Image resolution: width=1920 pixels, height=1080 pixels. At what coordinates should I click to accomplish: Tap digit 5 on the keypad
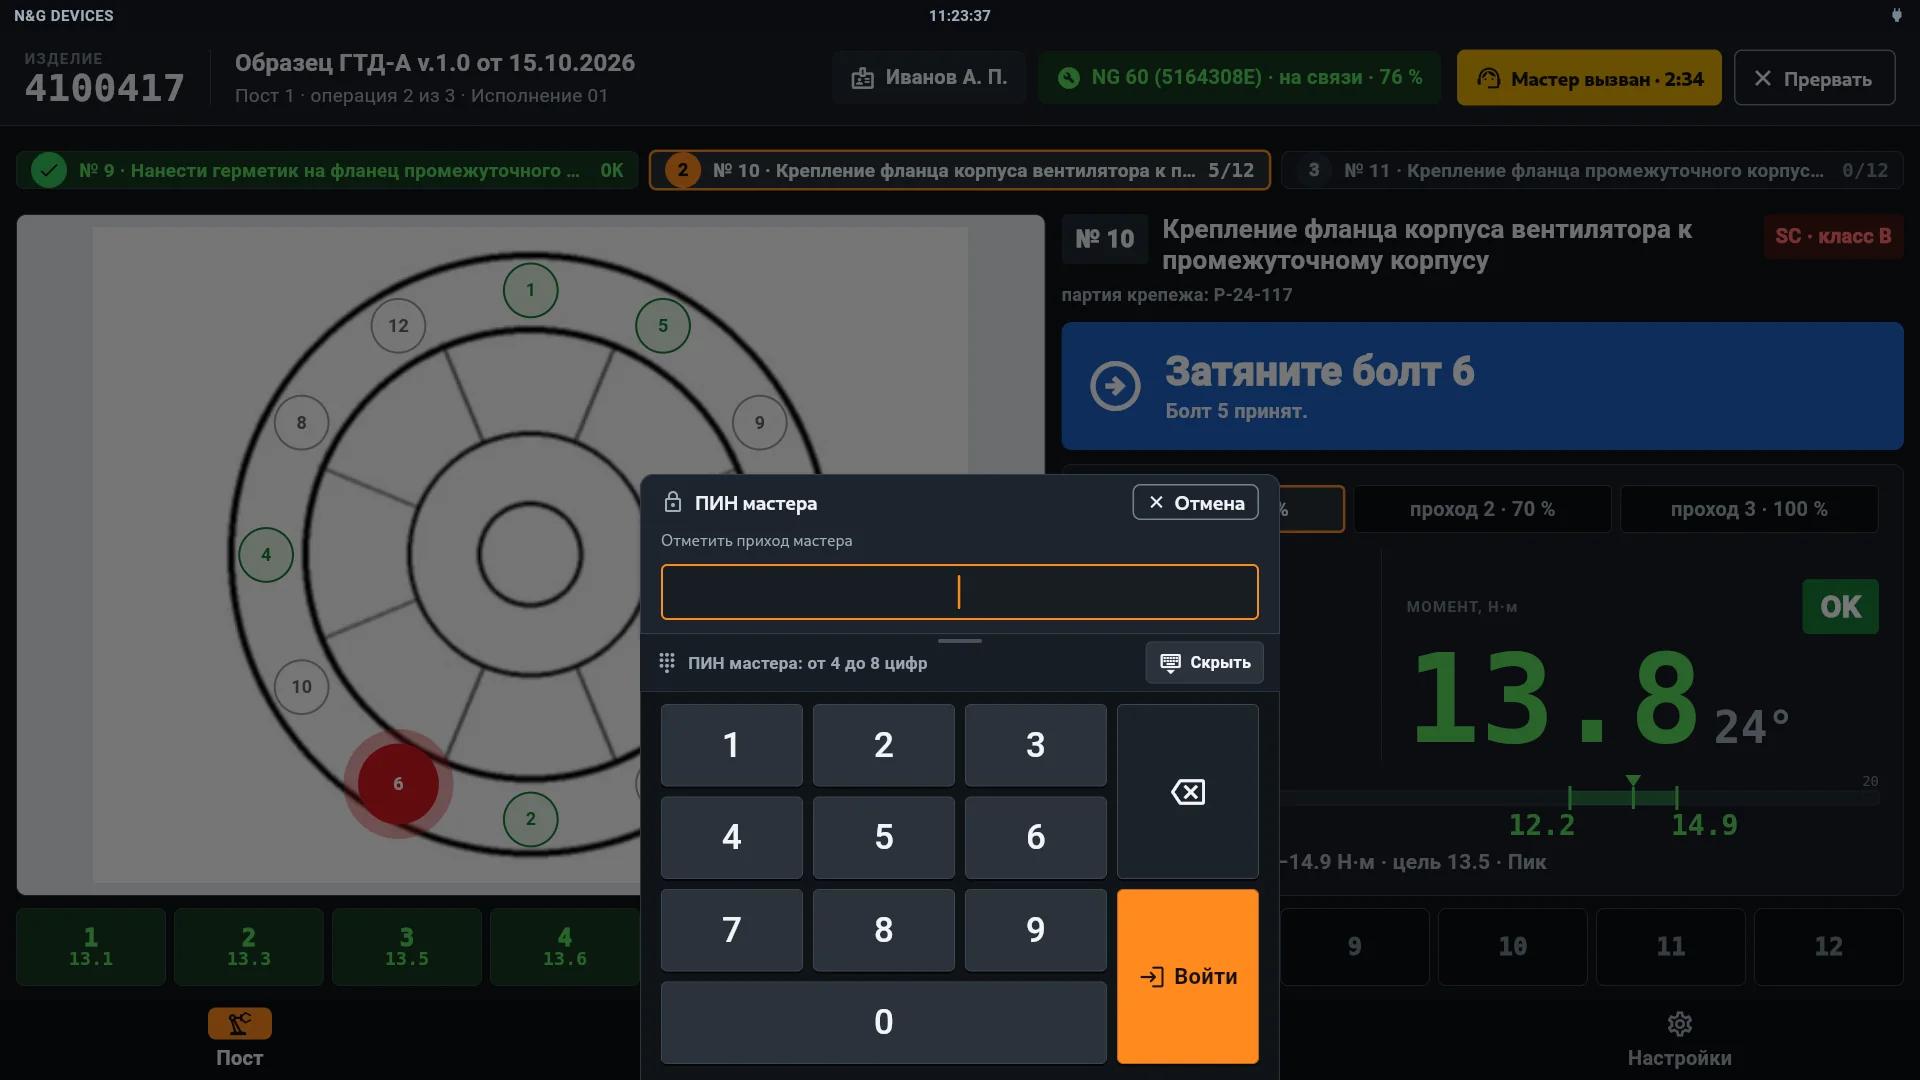[883, 837]
